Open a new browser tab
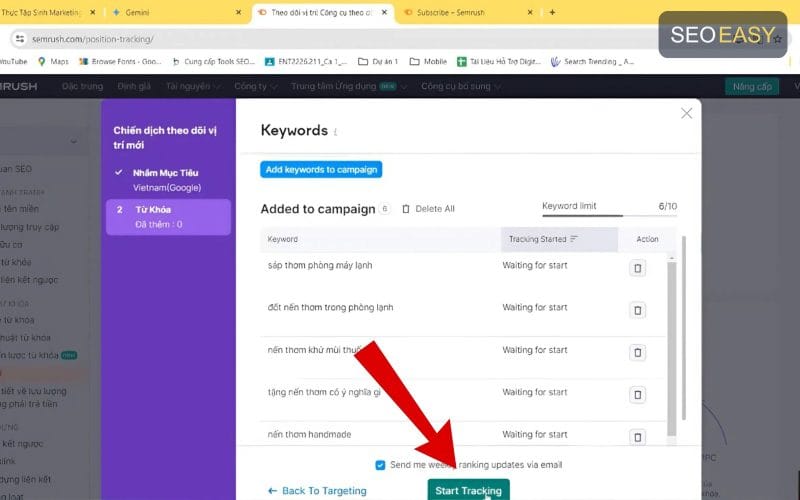Screen dimensions: 800x500 point(552,12)
